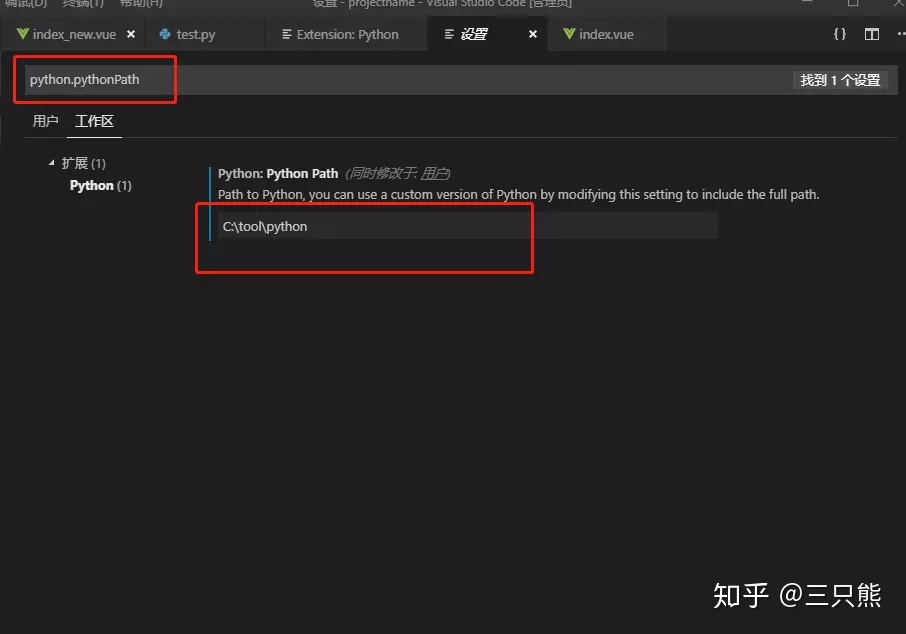Open the more actions ellipsis menu
Viewport: 906px width, 634px height.
click(x=901, y=34)
